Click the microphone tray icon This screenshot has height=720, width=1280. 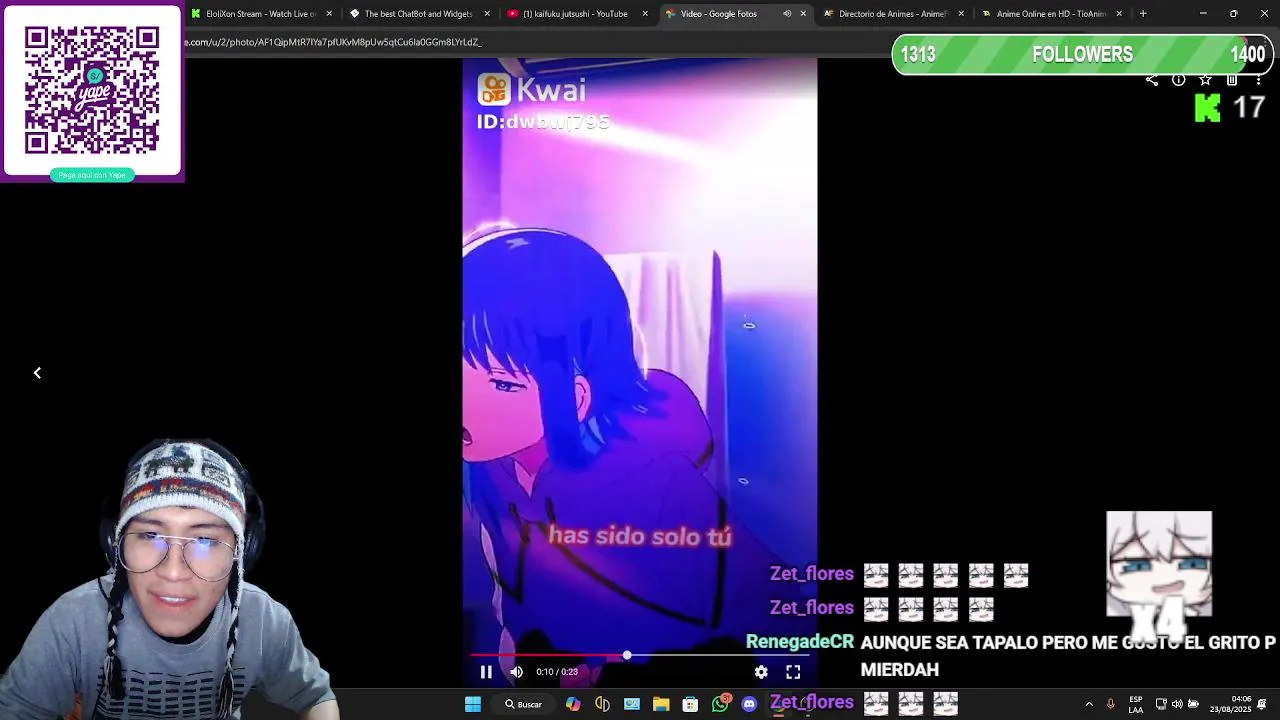[1110, 704]
